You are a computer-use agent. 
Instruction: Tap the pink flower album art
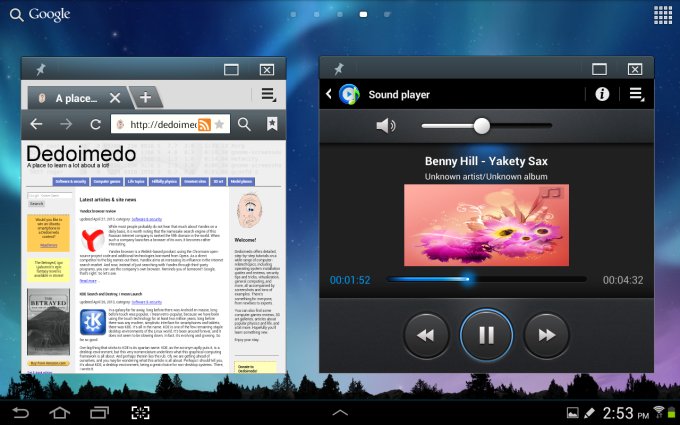(486, 225)
